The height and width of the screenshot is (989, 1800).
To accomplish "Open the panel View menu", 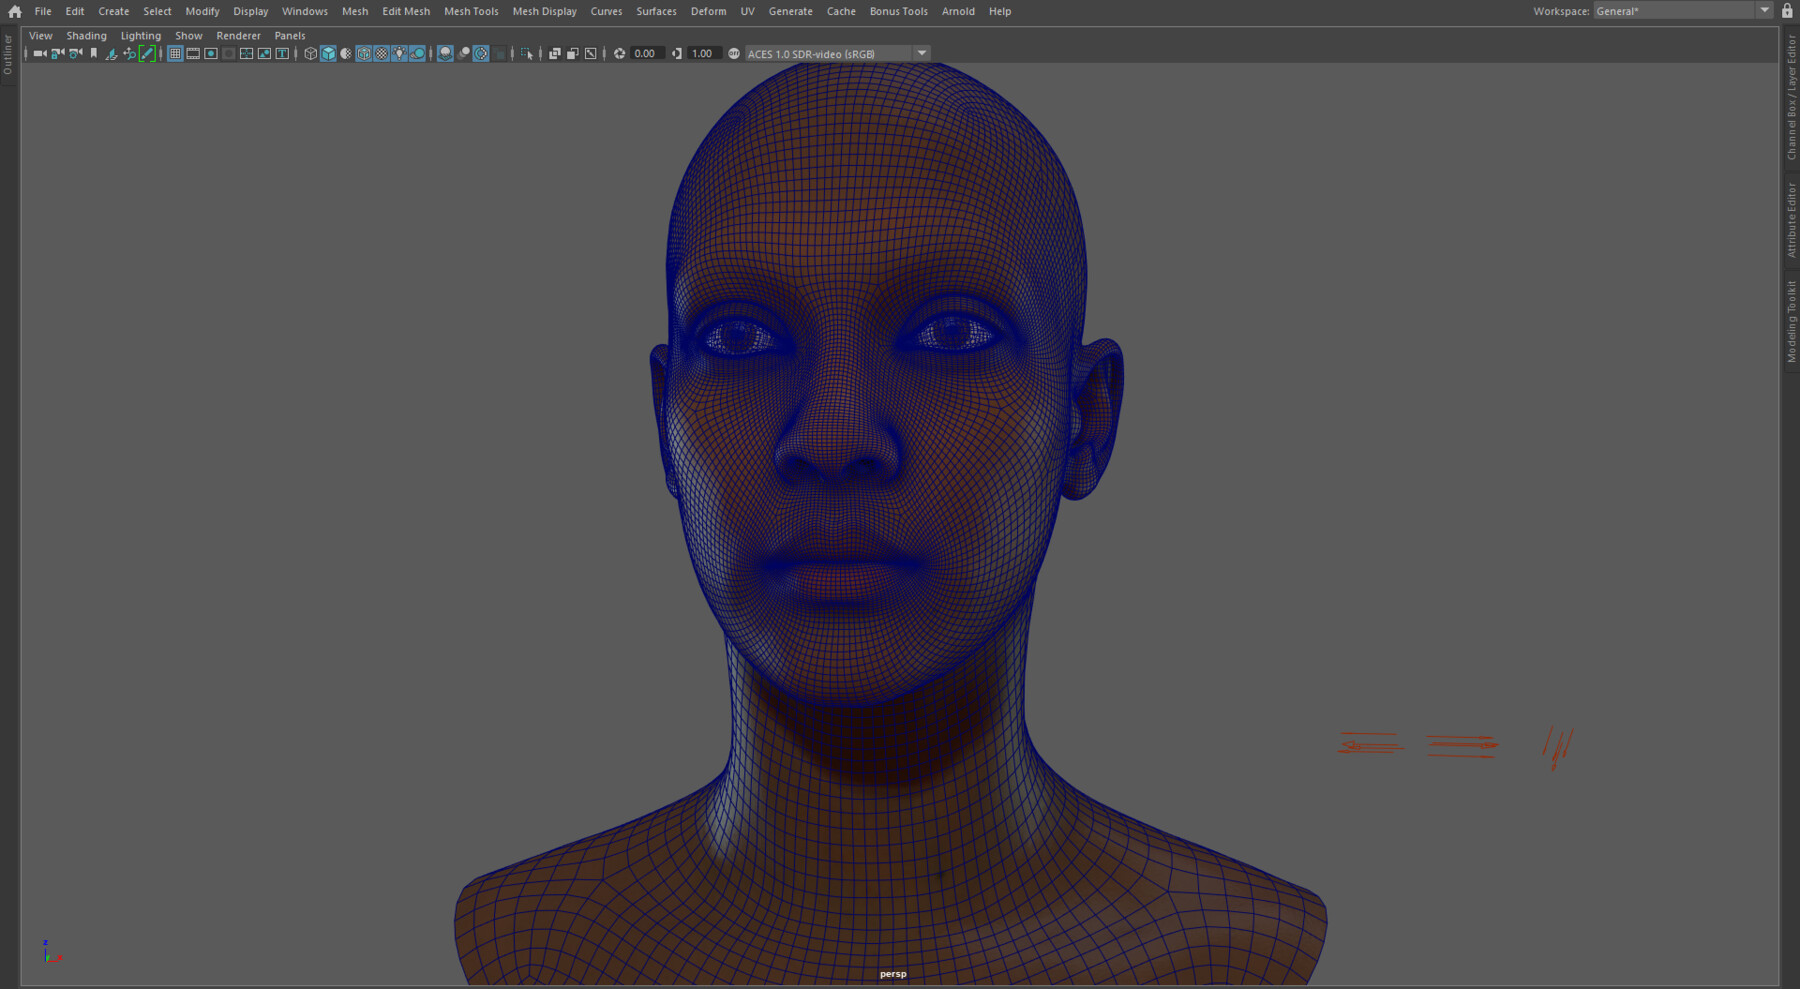I will point(40,35).
